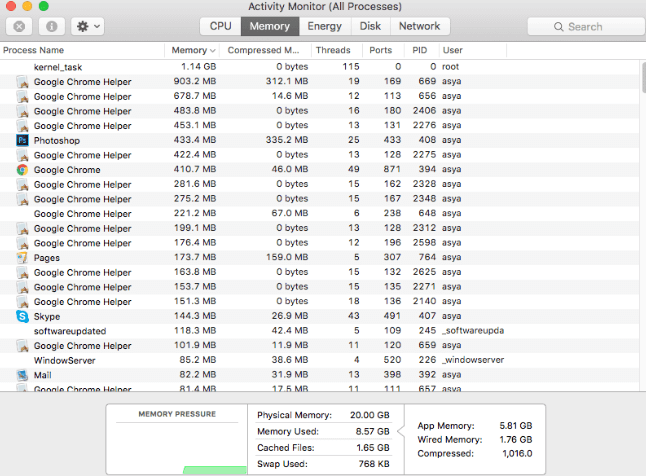Click the Memory Used 8.57 GB value
The width and height of the screenshot is (646, 476).
[372, 431]
